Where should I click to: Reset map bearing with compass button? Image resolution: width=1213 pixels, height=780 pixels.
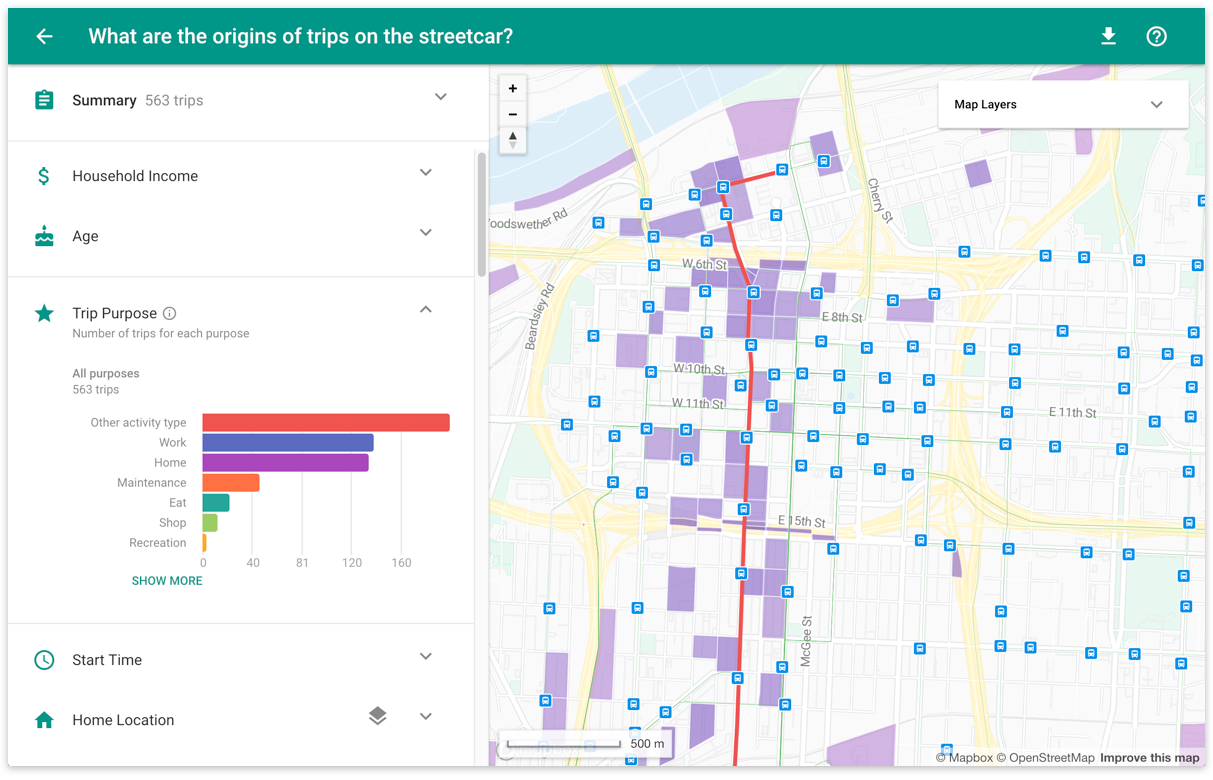coord(513,140)
